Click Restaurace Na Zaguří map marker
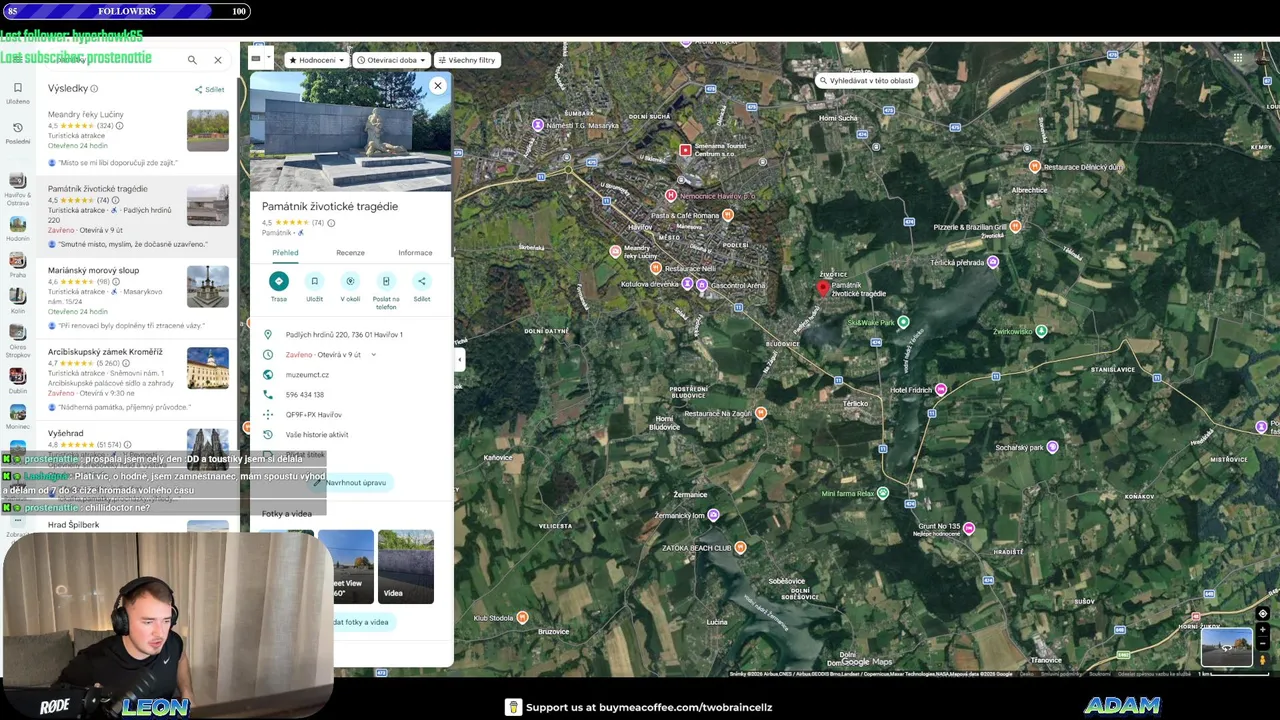Image resolution: width=1280 pixels, height=720 pixels. pos(761,413)
